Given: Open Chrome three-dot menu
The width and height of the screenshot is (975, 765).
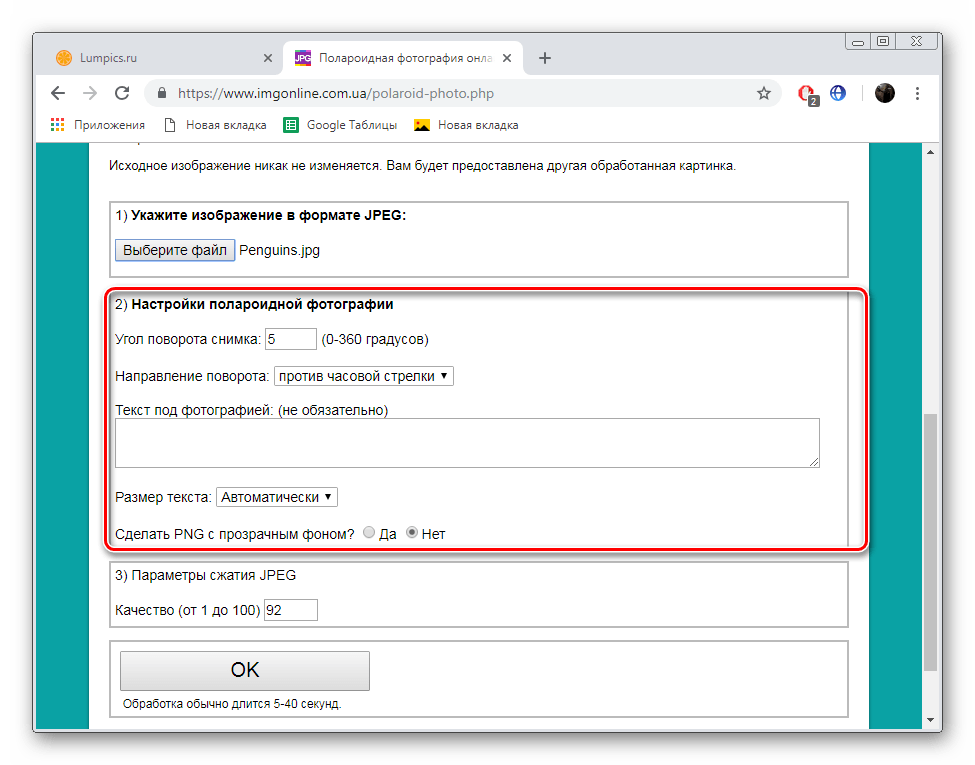Looking at the screenshot, I should (918, 93).
